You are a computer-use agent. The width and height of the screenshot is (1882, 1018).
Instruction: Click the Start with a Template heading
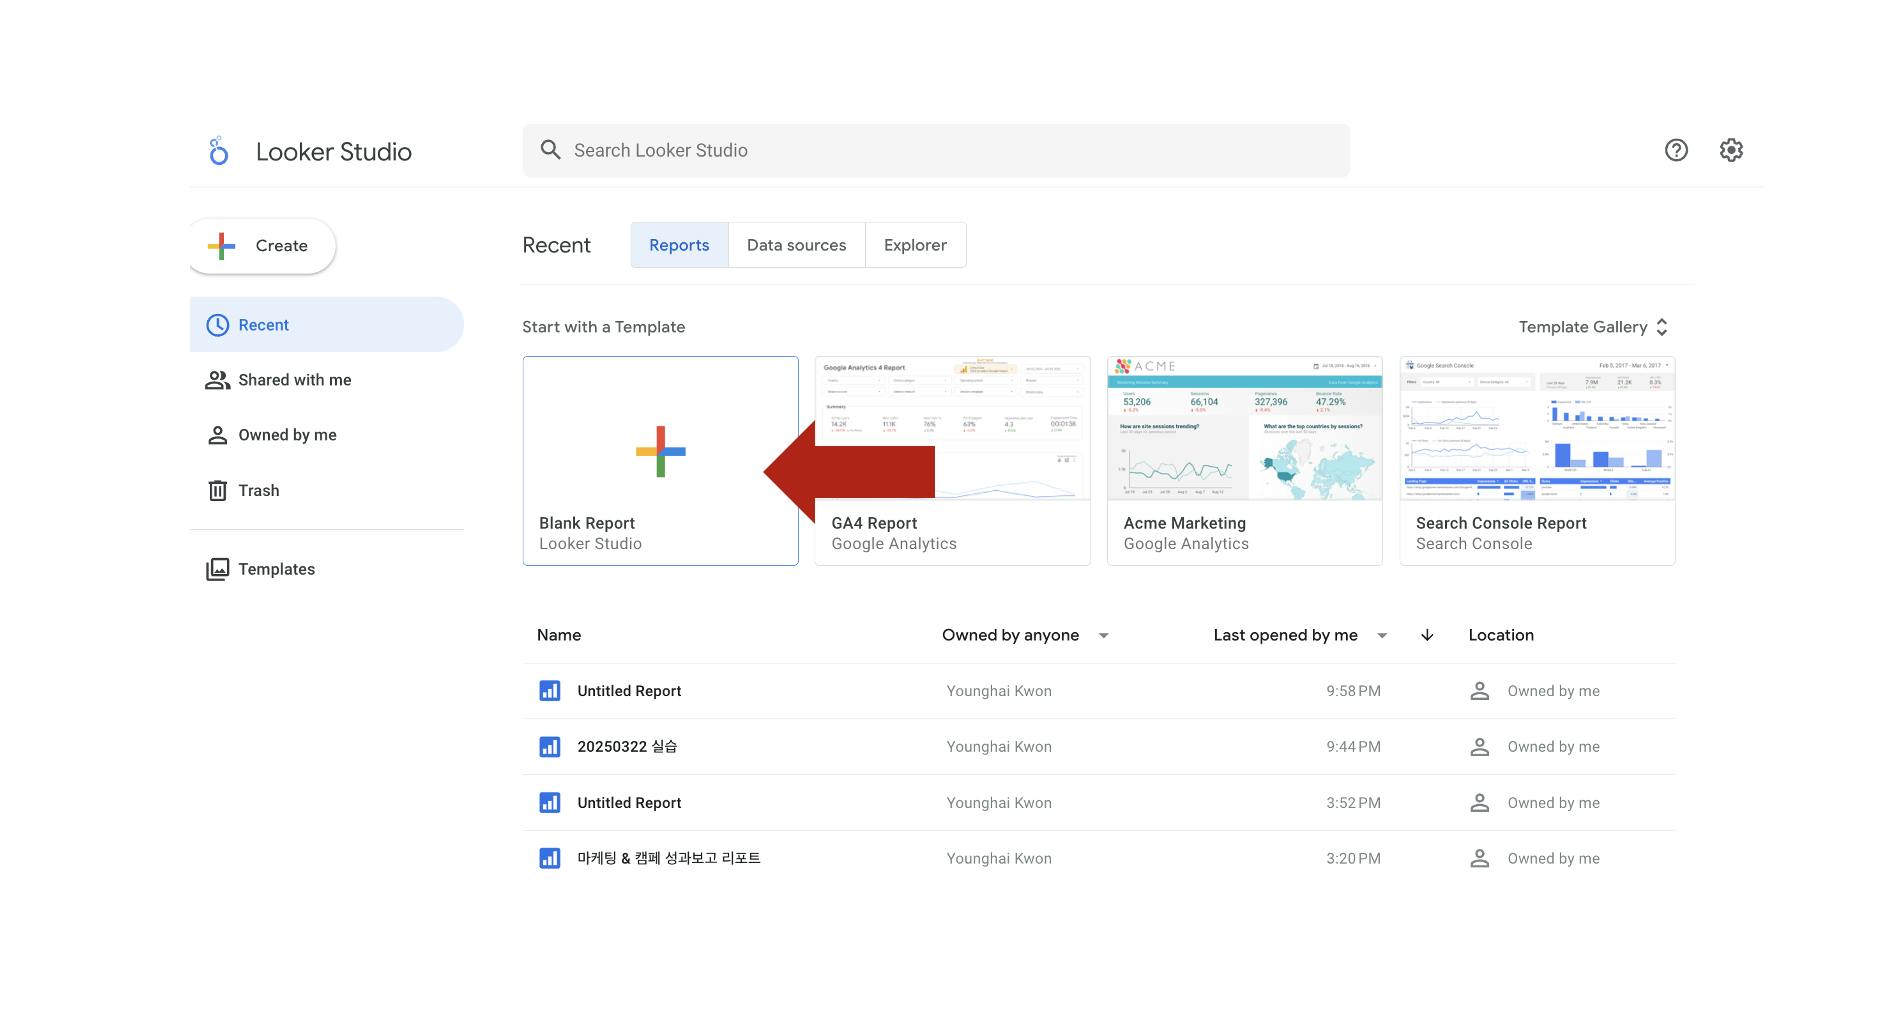click(604, 327)
